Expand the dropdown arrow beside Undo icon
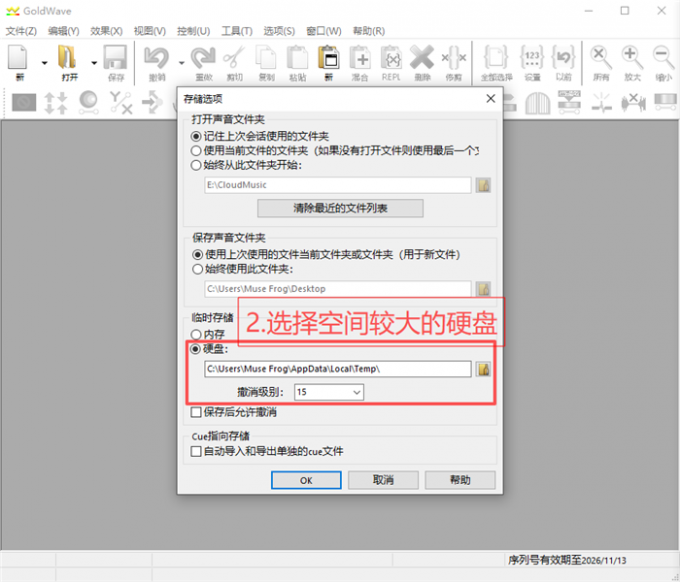This screenshot has width=680, height=582. (181, 61)
